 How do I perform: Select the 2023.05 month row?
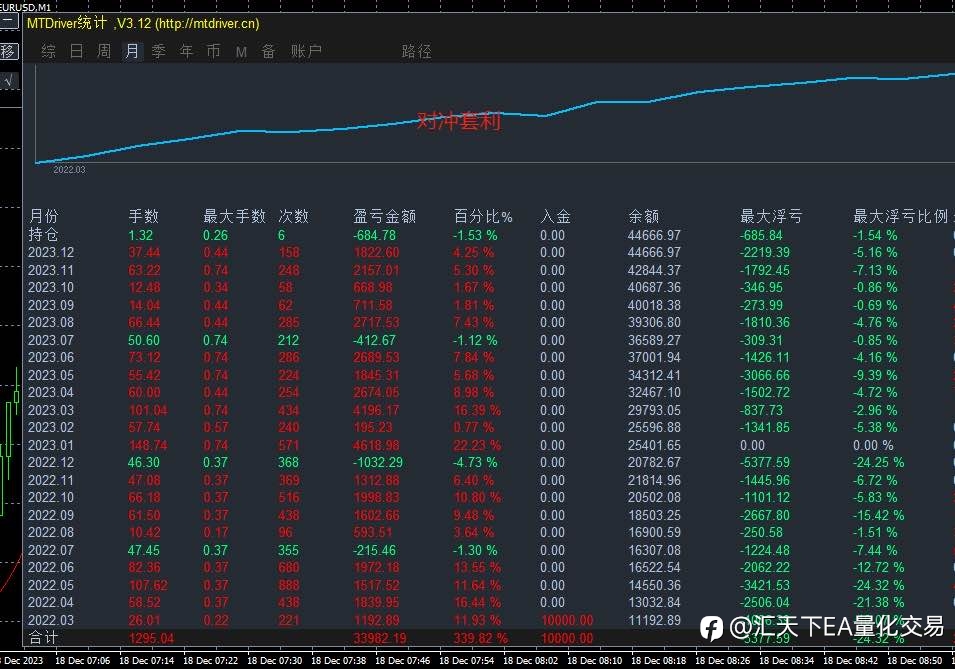(x=51, y=375)
